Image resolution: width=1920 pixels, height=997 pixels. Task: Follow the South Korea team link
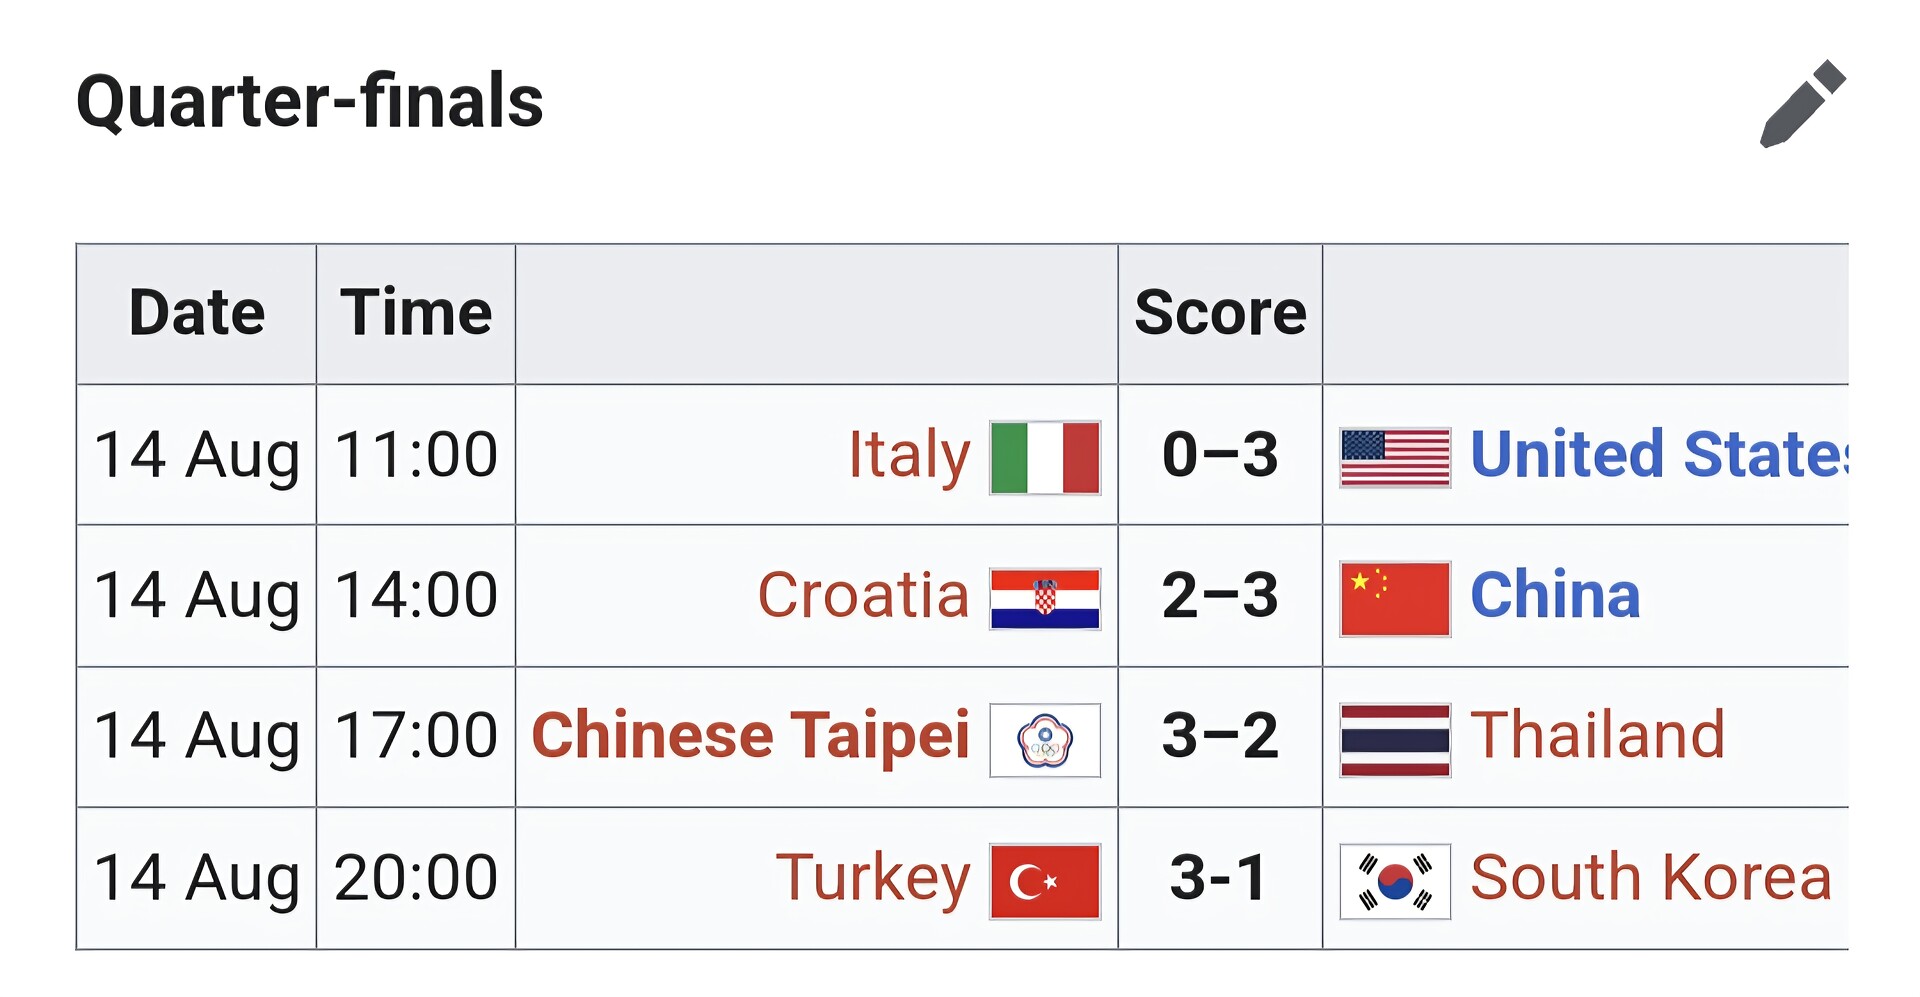tap(1651, 878)
